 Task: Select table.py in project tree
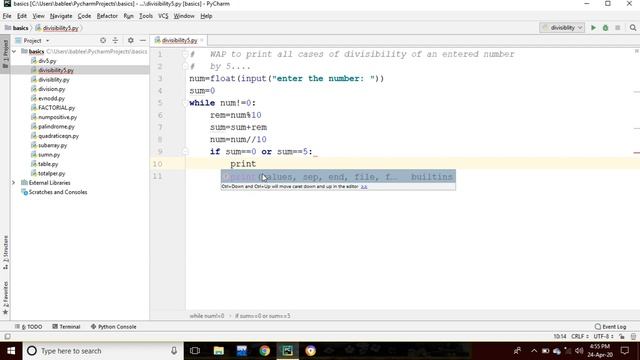coord(48,164)
